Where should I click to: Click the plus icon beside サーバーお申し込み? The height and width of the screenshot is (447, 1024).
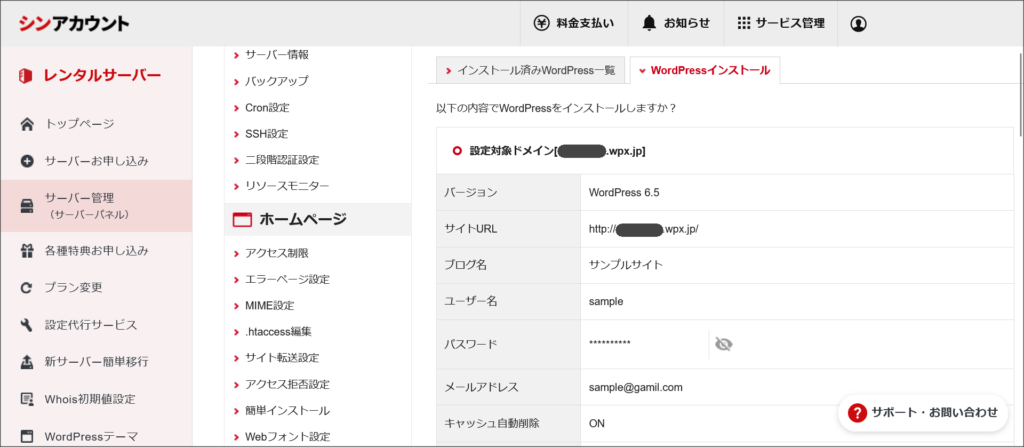(x=27, y=161)
